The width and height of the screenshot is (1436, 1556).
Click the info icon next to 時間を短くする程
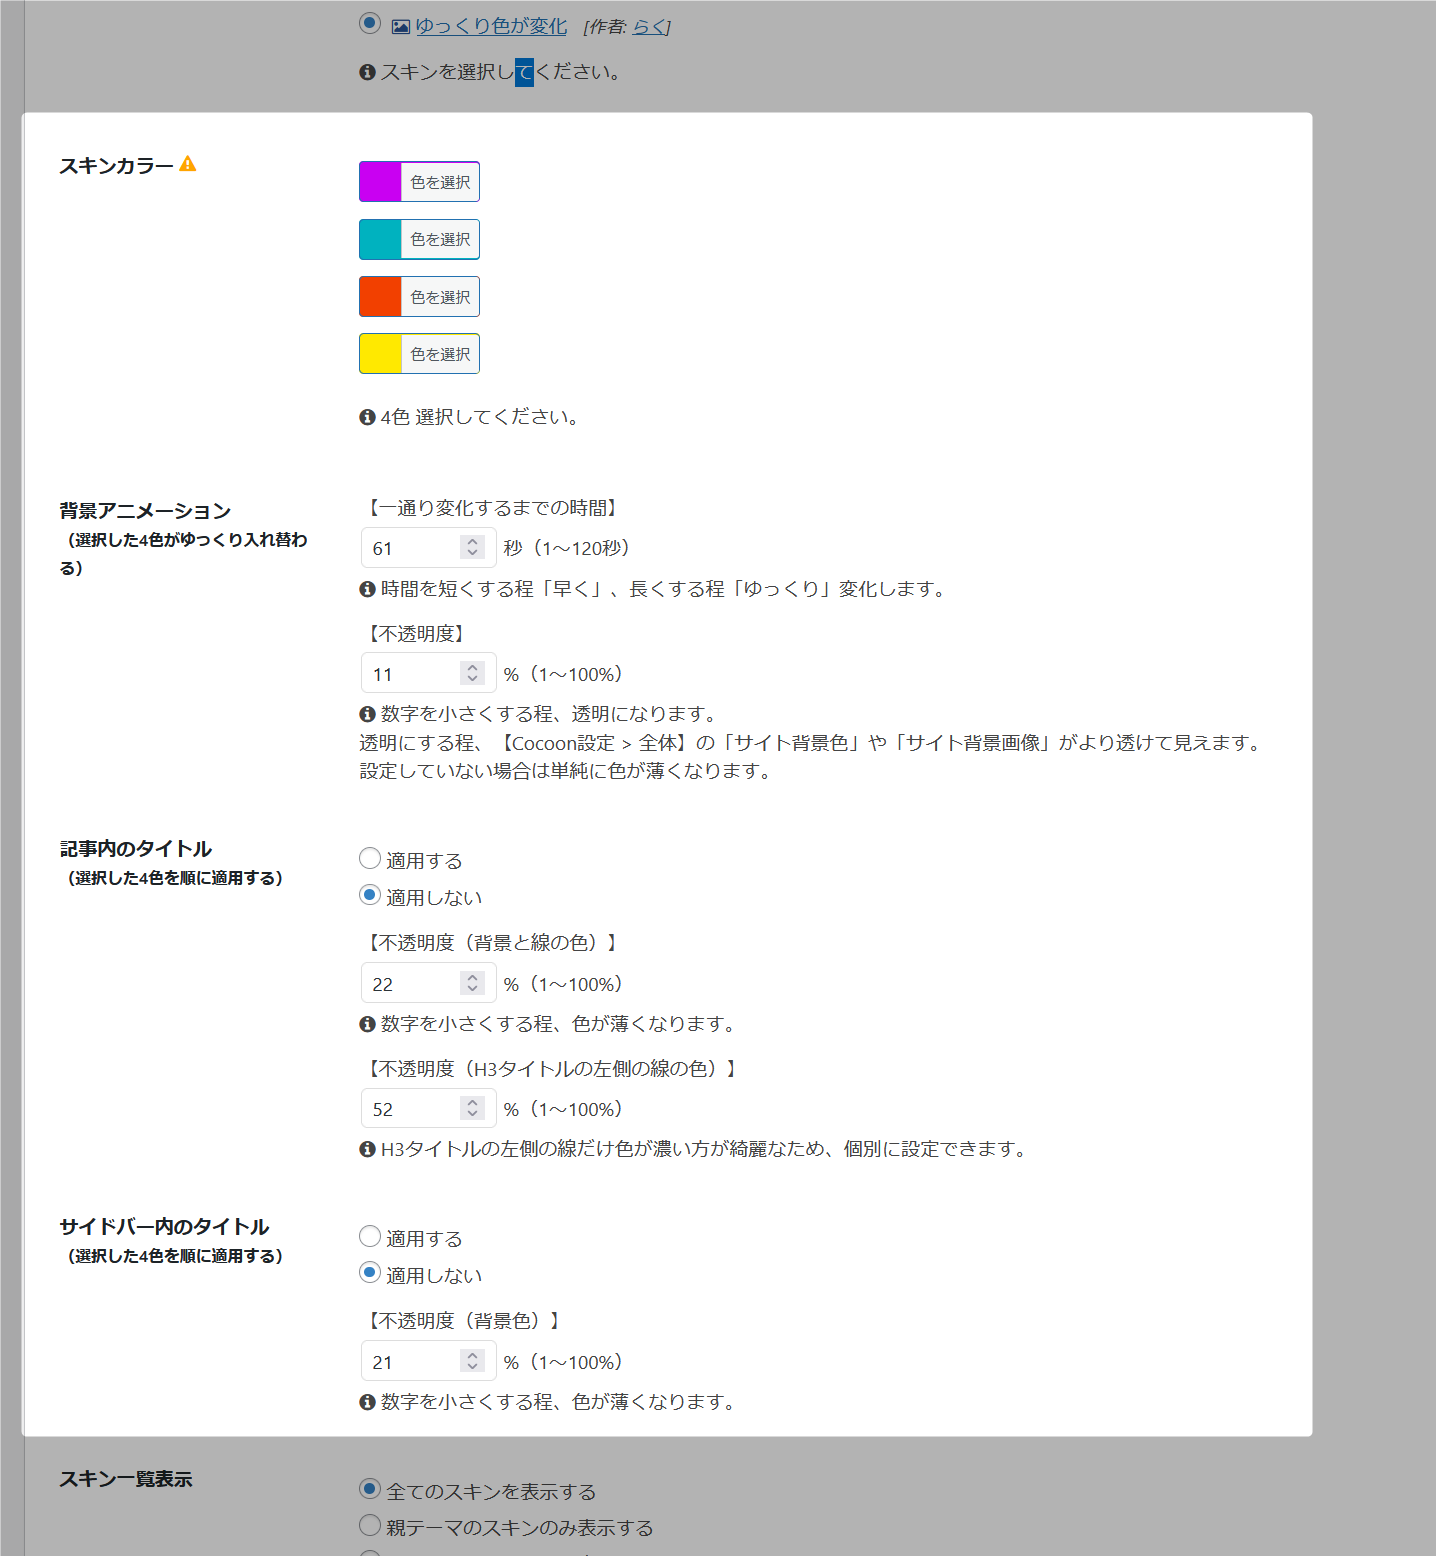(x=367, y=589)
